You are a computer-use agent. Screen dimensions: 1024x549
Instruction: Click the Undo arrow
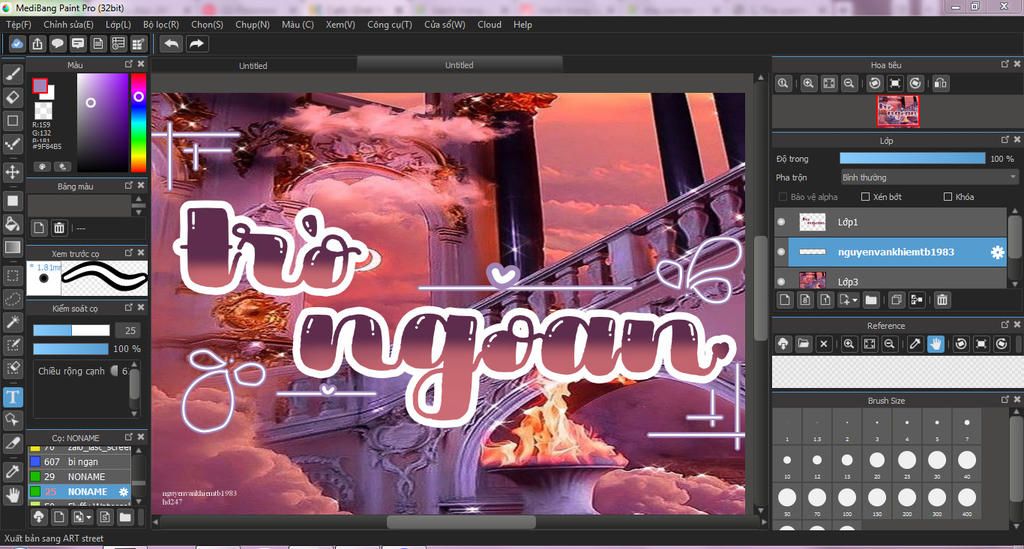coord(172,44)
